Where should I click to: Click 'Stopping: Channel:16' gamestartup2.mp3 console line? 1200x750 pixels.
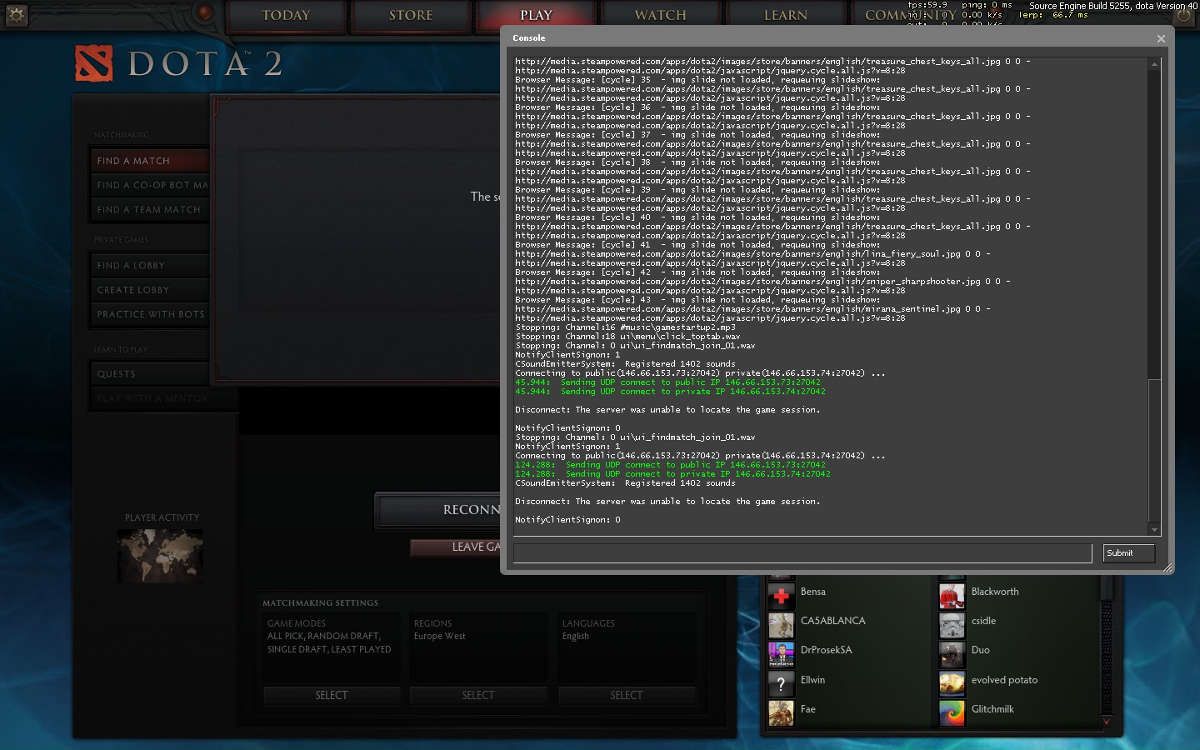coord(625,327)
